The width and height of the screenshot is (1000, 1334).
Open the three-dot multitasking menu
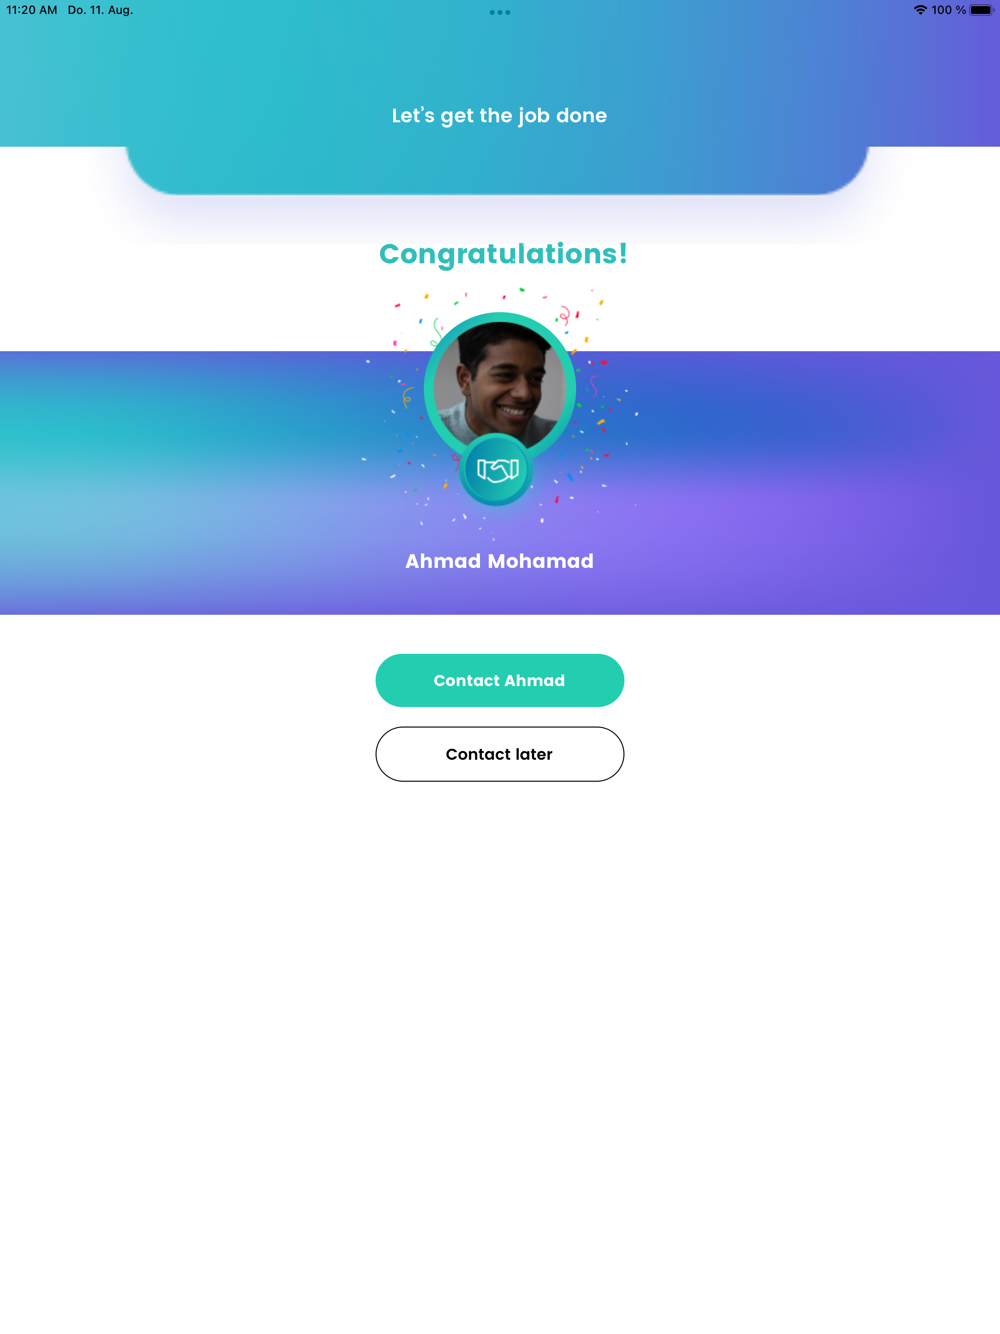tap(500, 12)
